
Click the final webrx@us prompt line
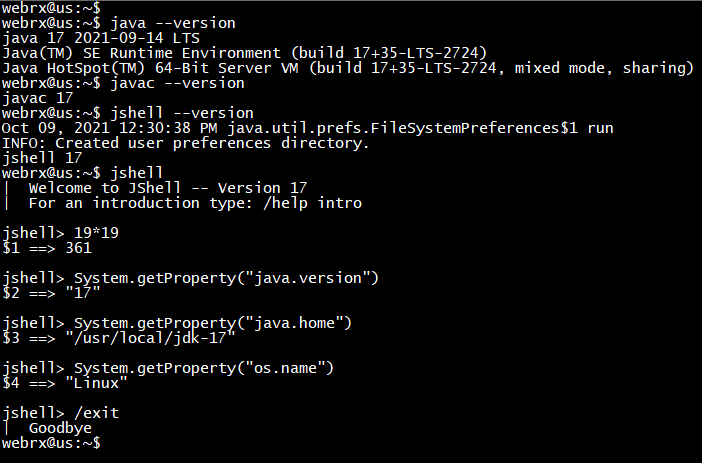(51, 443)
